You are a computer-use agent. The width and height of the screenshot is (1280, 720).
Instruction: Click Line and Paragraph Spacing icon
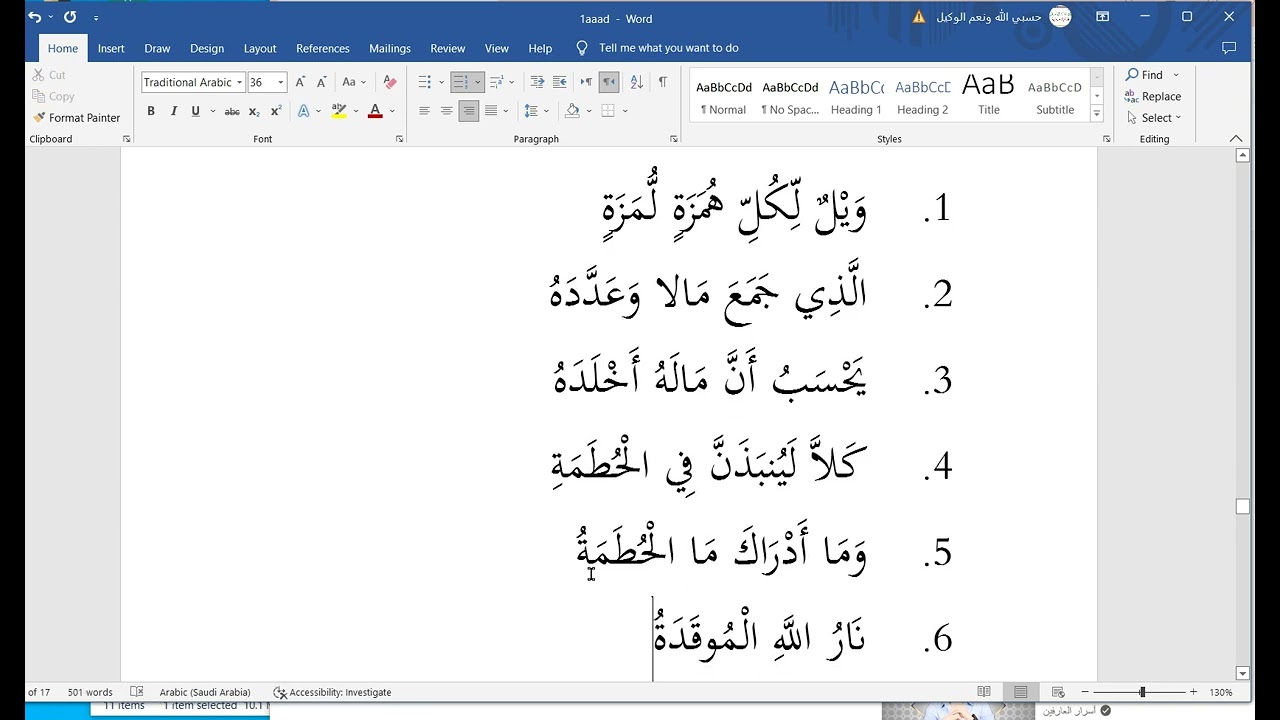pos(531,111)
